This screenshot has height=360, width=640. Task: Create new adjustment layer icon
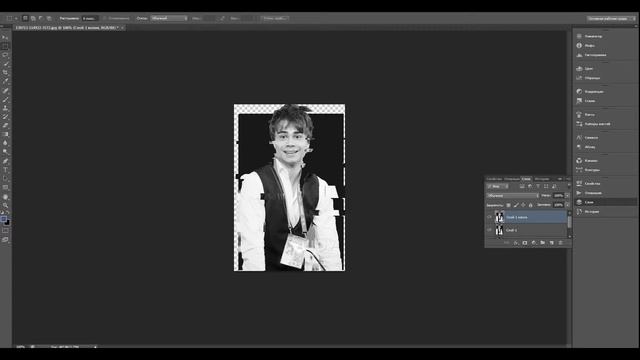533,243
